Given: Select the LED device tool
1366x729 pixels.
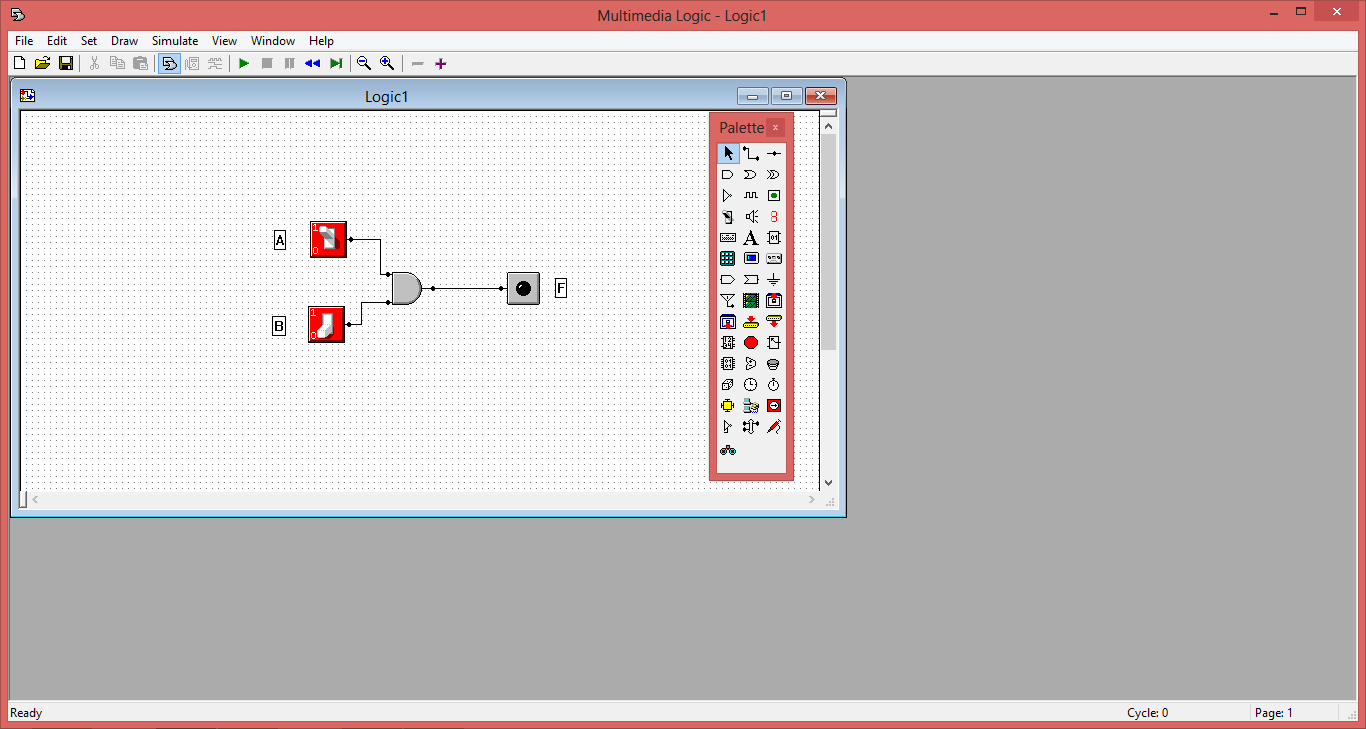Looking at the screenshot, I should 773,195.
